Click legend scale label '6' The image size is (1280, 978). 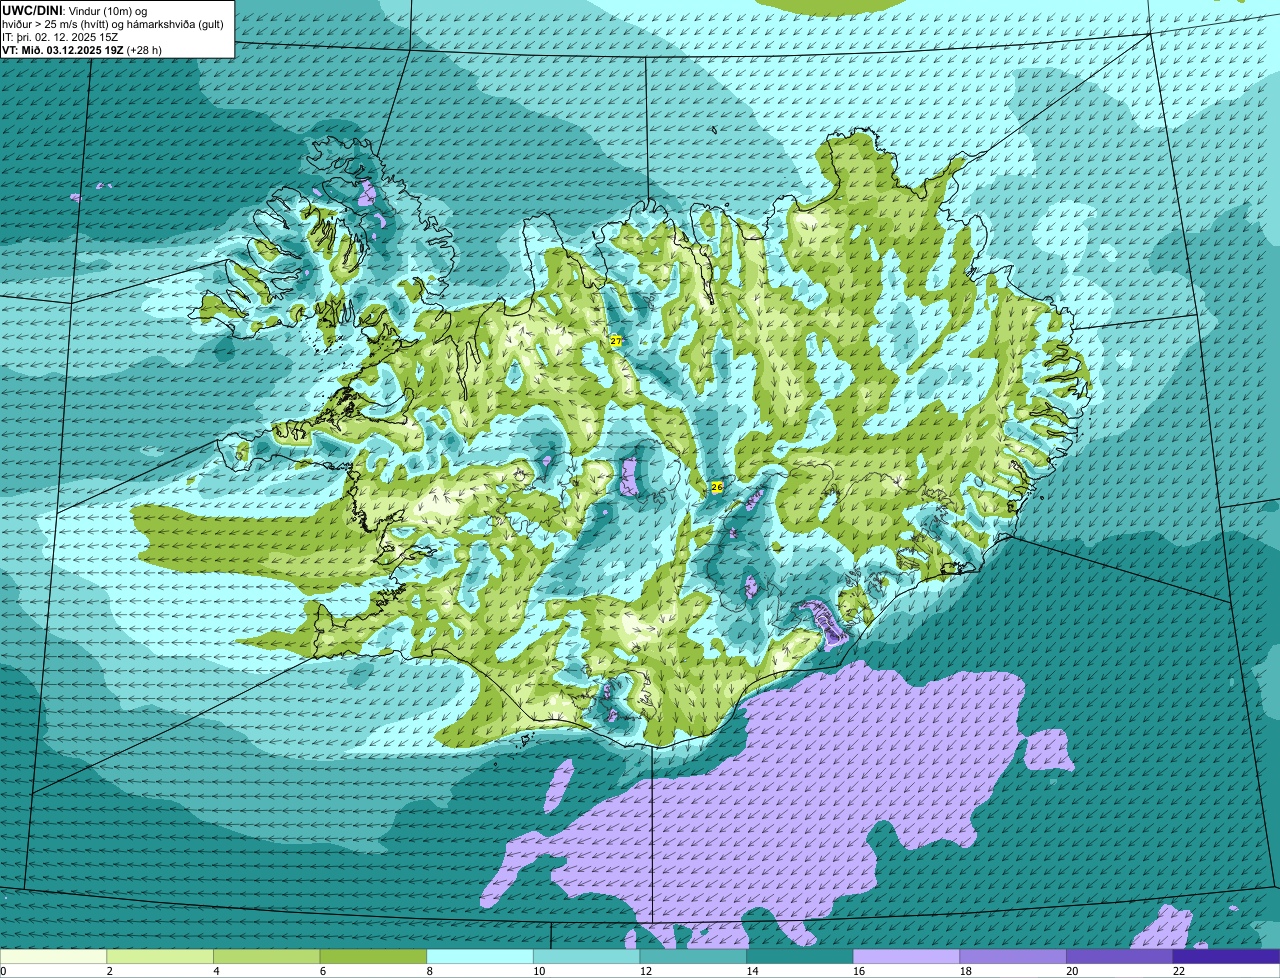(x=323, y=971)
